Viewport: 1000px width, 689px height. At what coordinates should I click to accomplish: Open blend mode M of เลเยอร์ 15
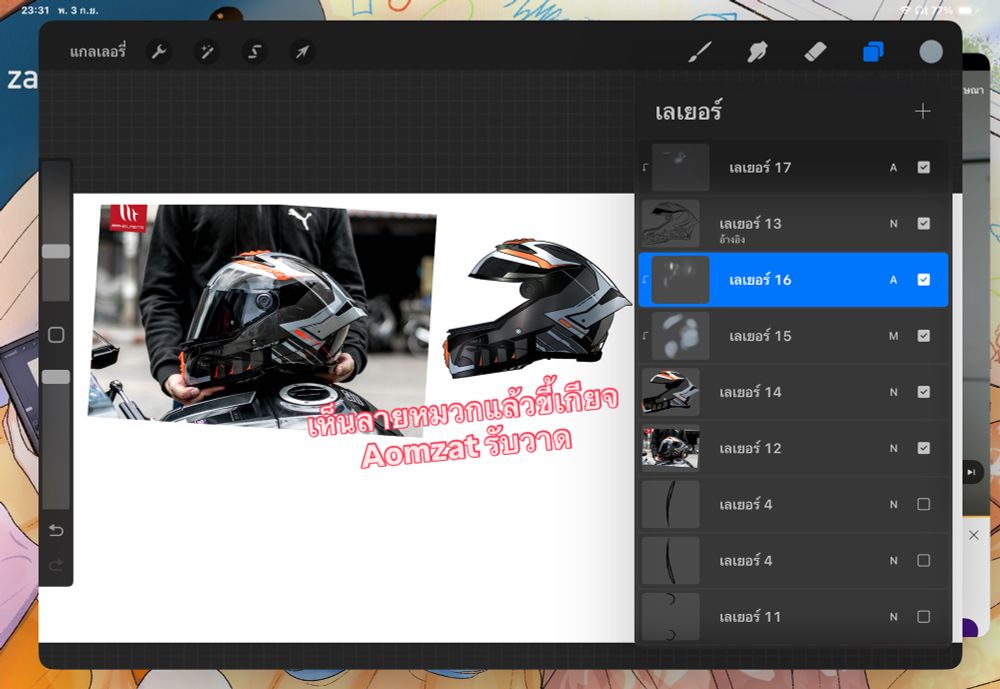893,336
